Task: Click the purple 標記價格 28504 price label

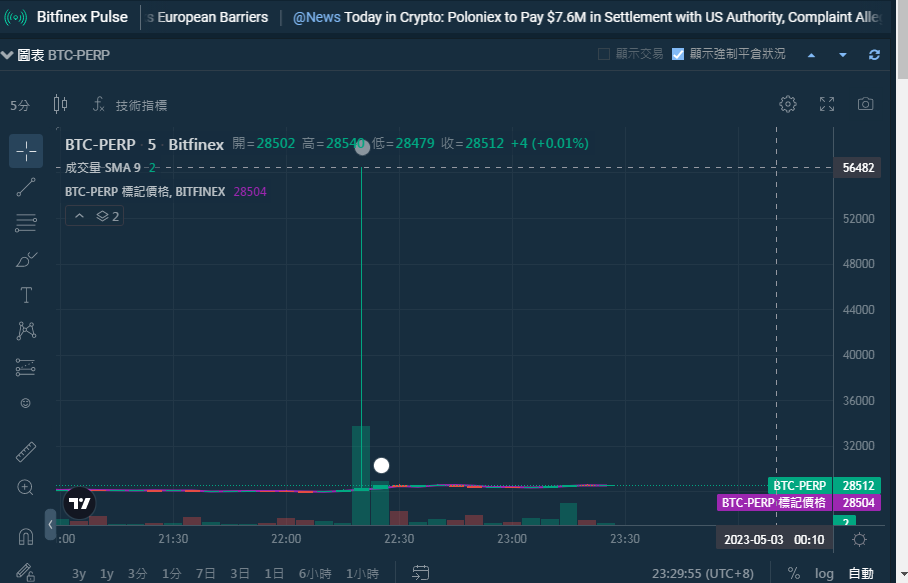Action: pyautogui.click(x=799, y=502)
